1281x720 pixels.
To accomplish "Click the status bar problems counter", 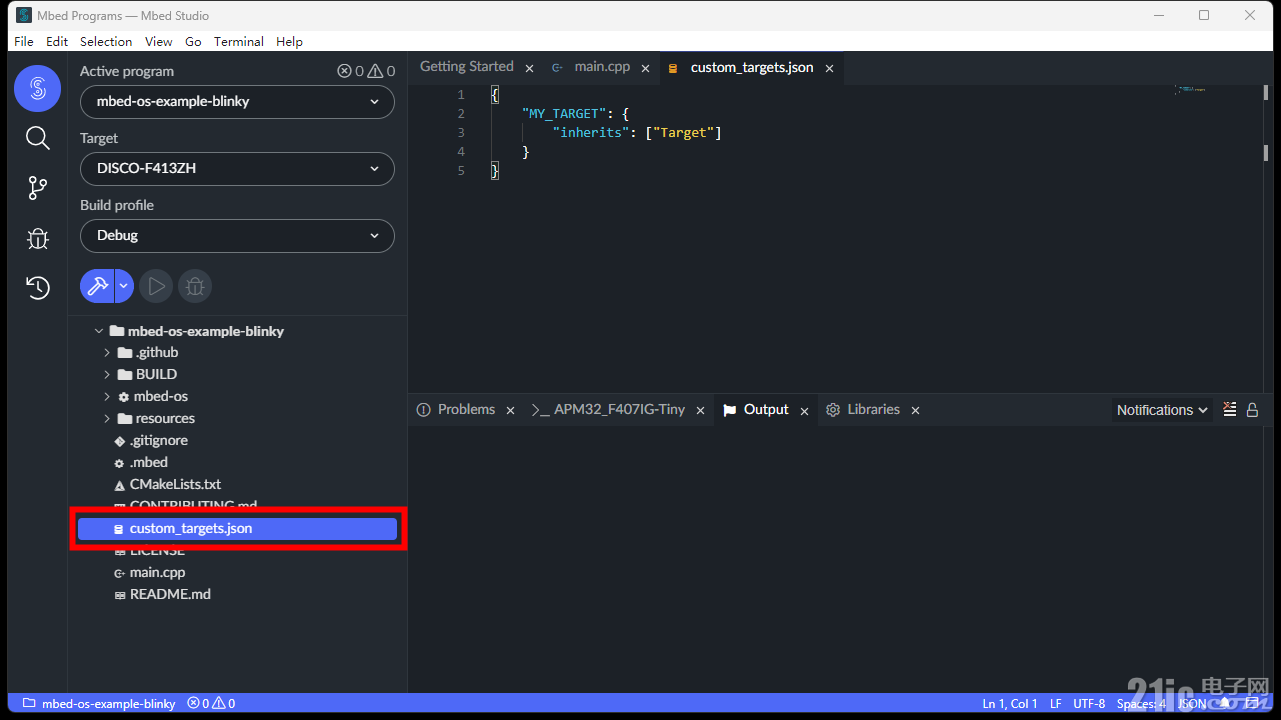I will pyautogui.click(x=211, y=703).
